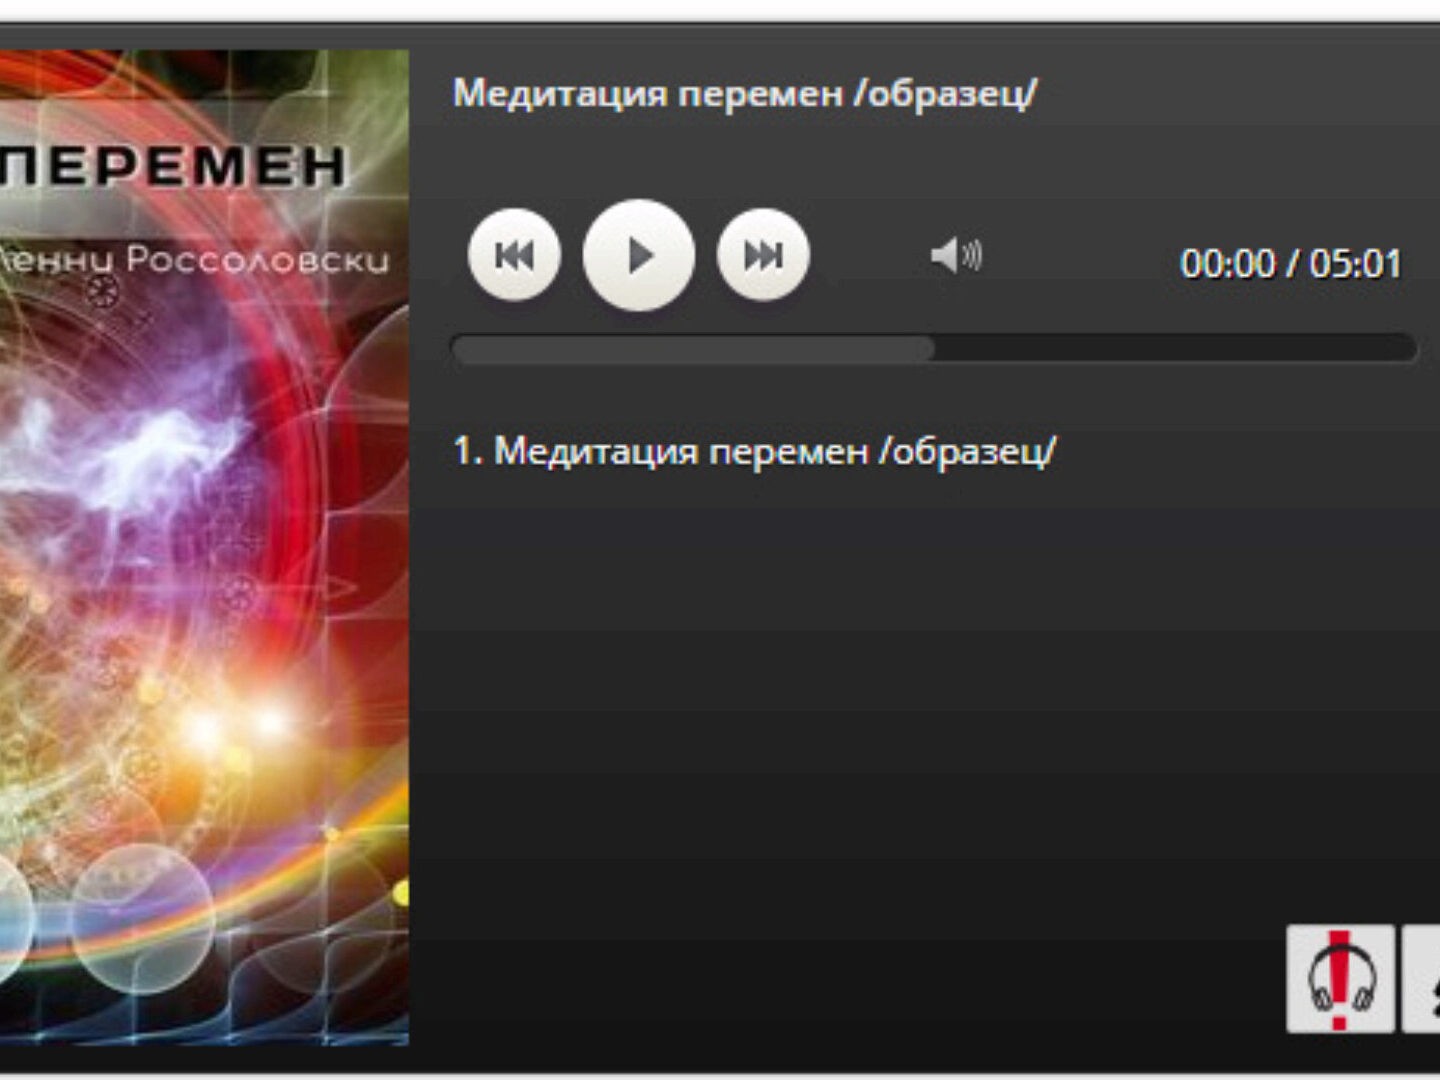
Task: Click the header title Медитация перемен /образец/
Action: [x=745, y=93]
